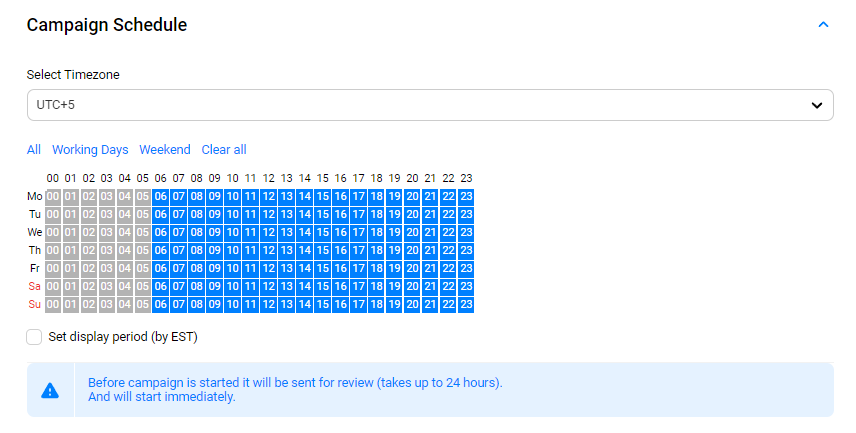Click the Sa row label
The width and height of the screenshot is (856, 433).
tap(34, 286)
